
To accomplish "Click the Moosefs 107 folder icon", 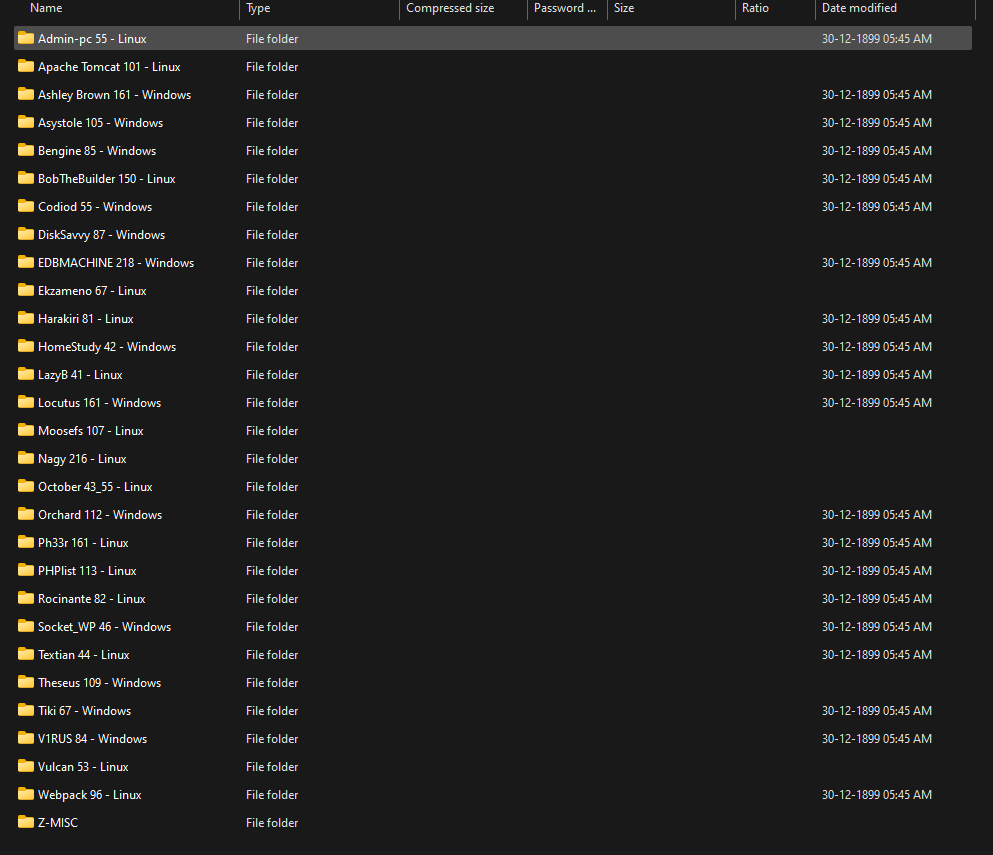I will coord(26,430).
